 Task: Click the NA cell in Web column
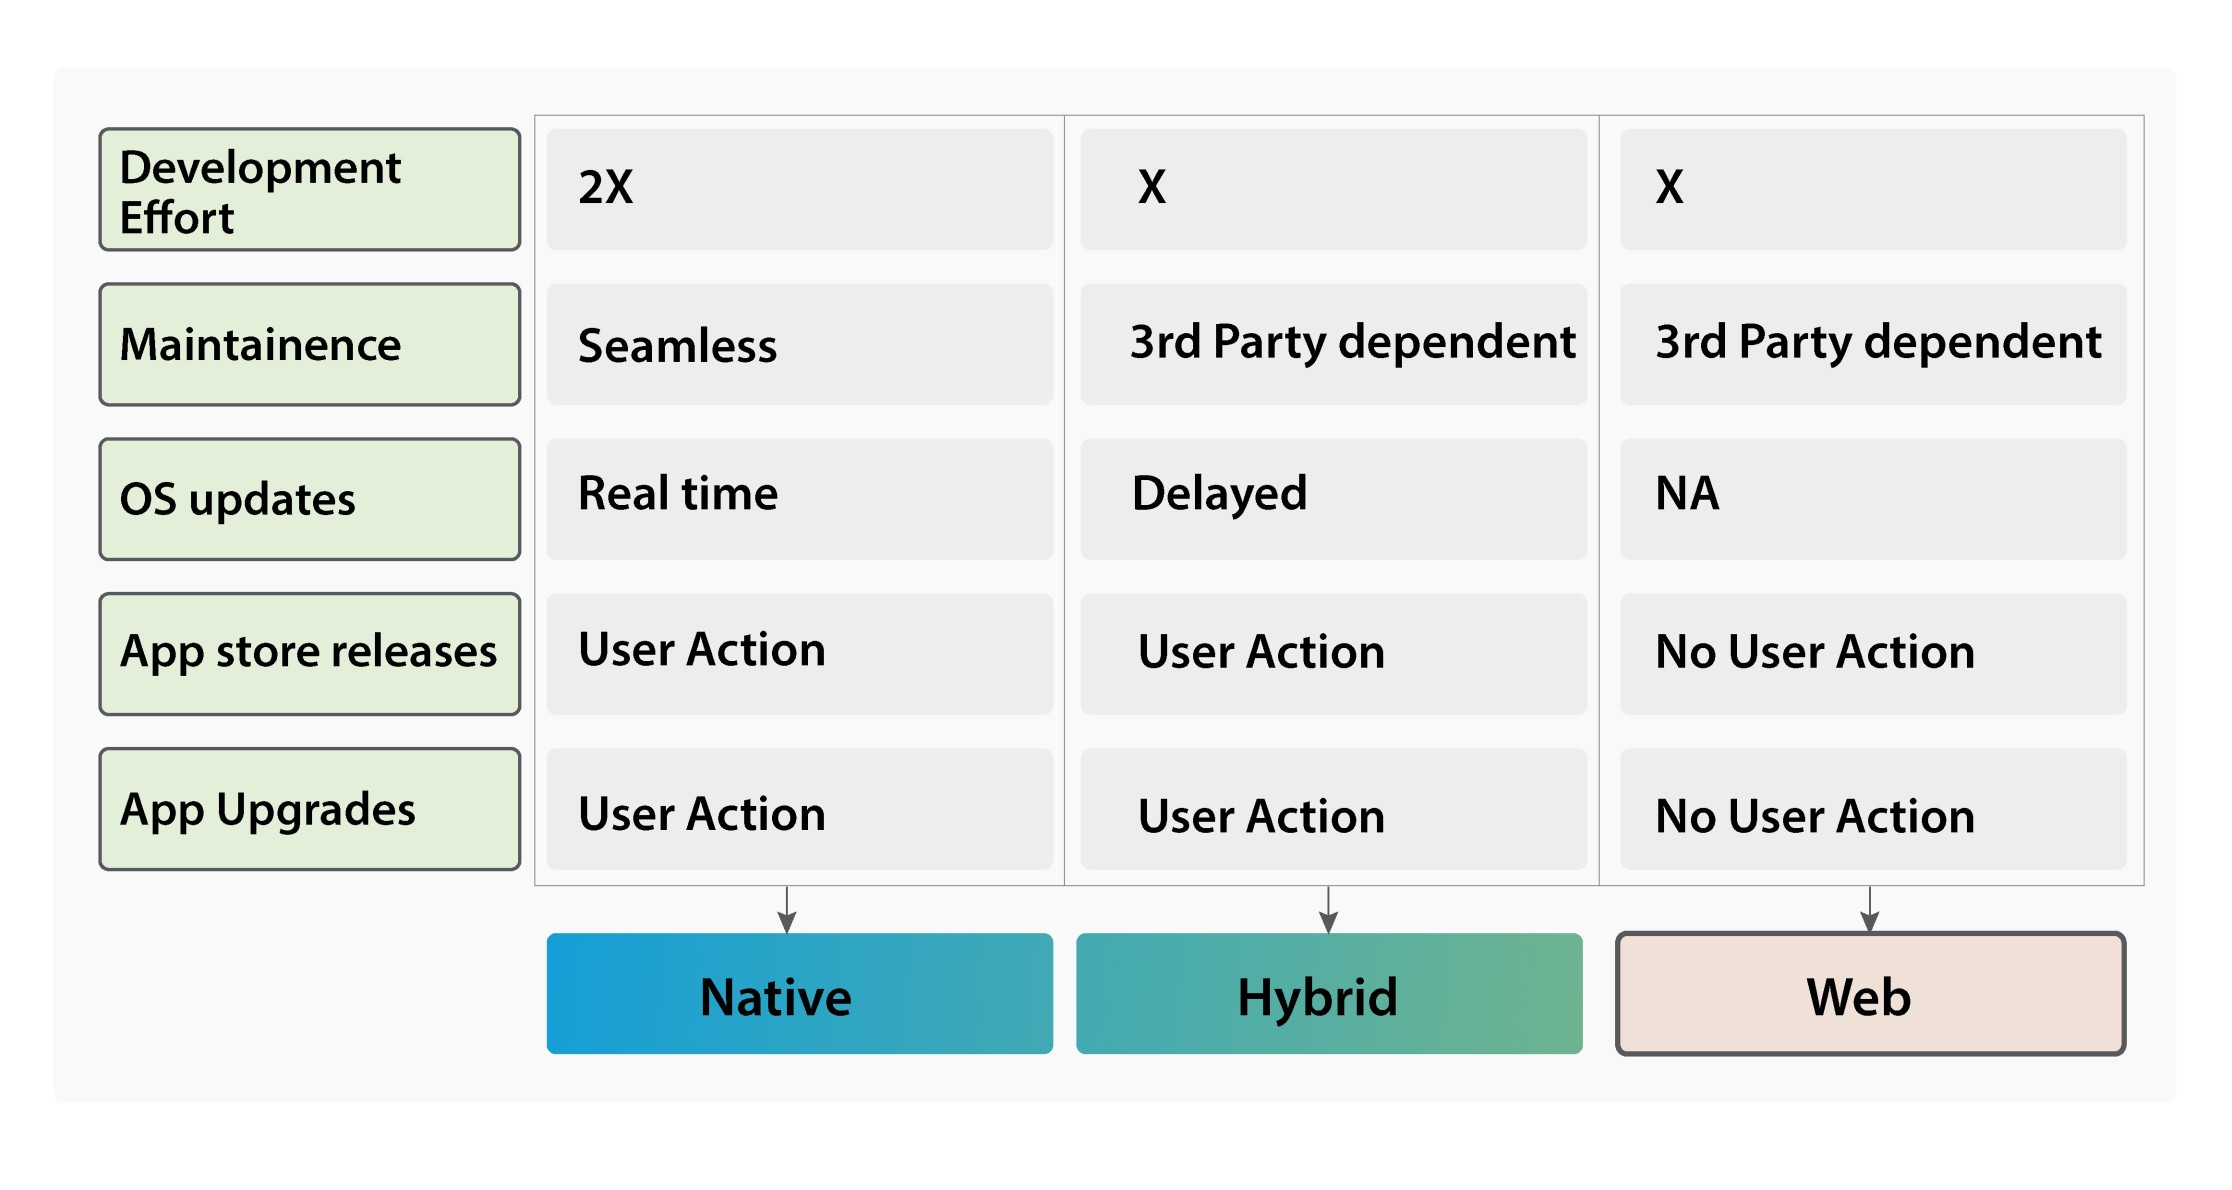1873,499
